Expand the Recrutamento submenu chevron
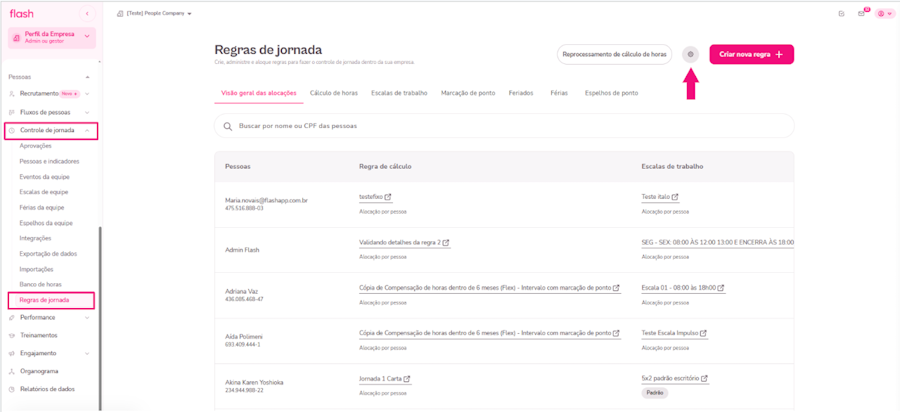This screenshot has height=412, width=900. [x=87, y=94]
